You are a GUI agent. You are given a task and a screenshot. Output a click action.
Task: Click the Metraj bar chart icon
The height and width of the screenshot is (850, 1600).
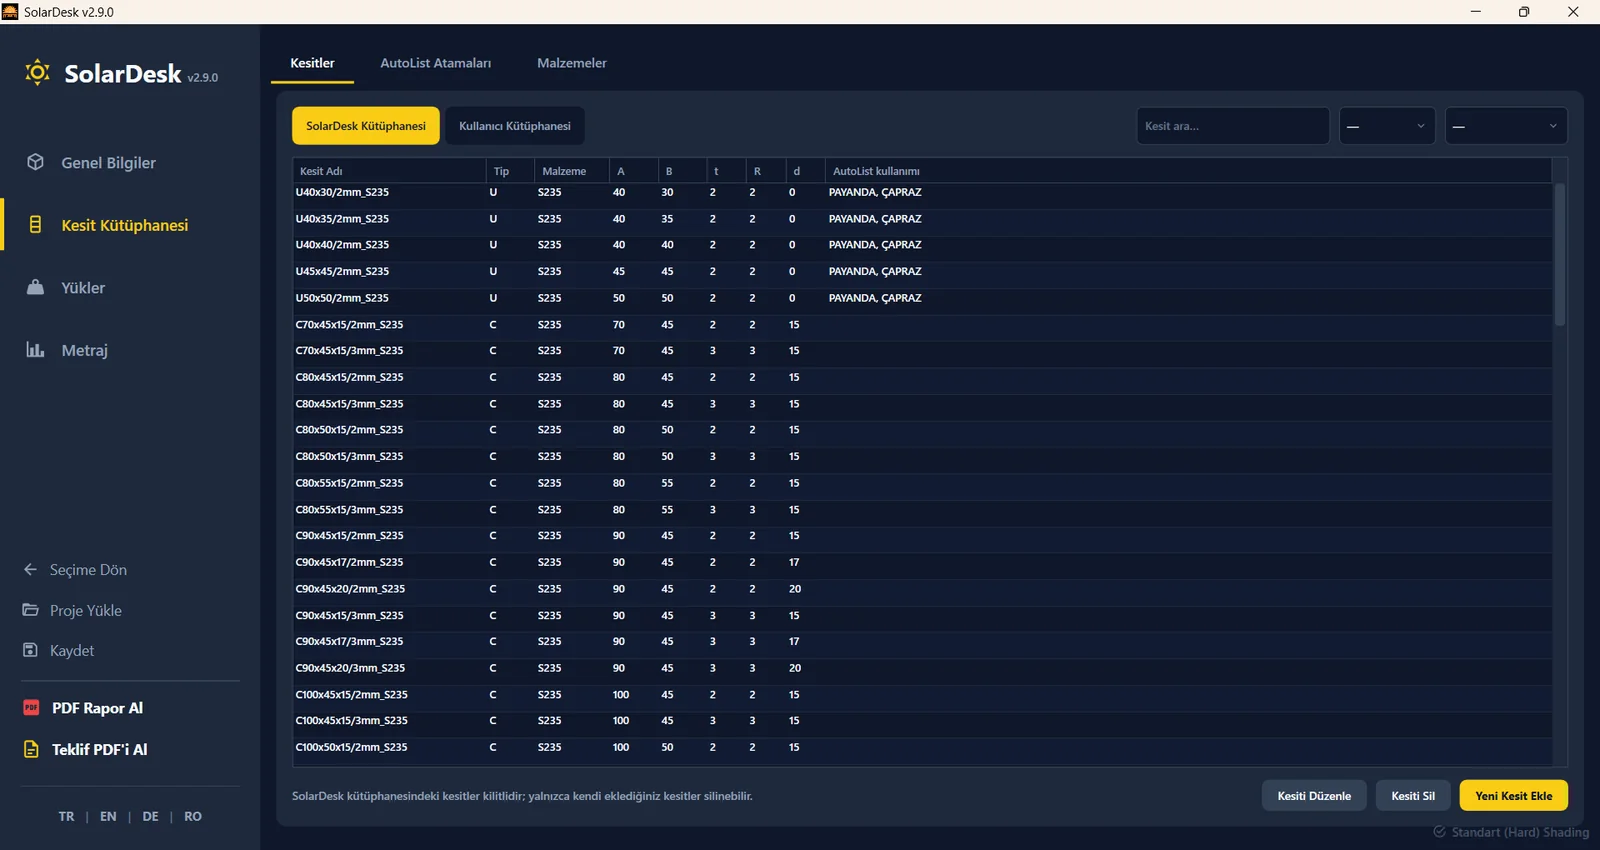pyautogui.click(x=35, y=350)
